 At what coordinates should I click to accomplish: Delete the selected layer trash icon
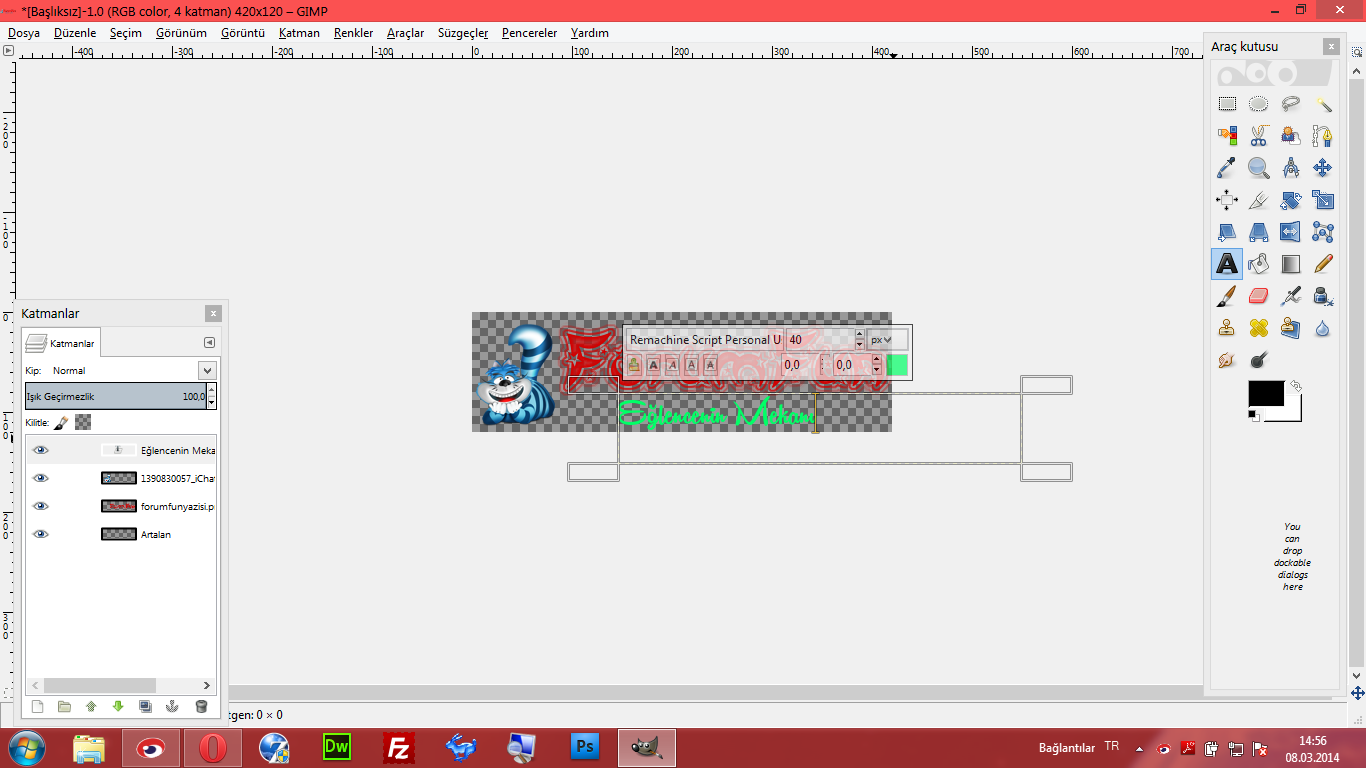[201, 706]
